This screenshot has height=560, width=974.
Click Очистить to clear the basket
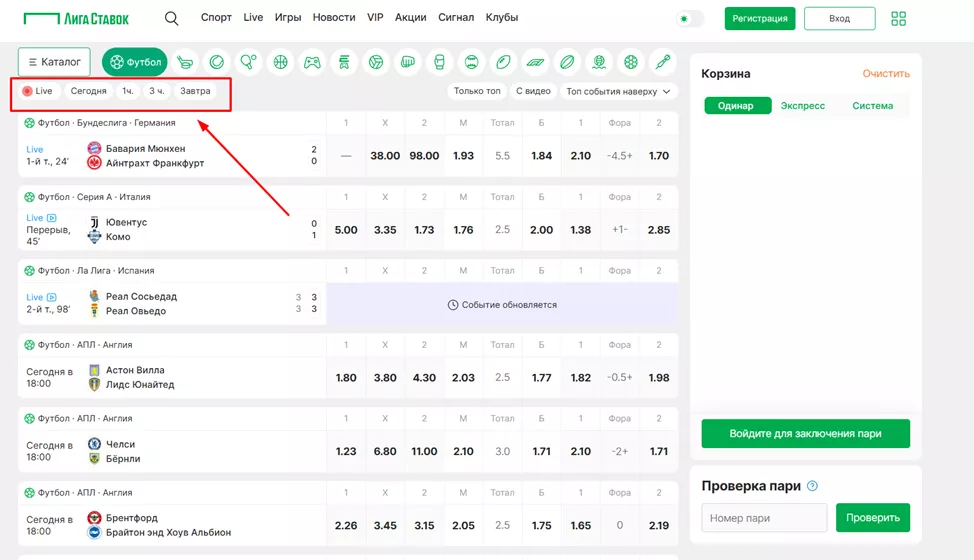(886, 74)
